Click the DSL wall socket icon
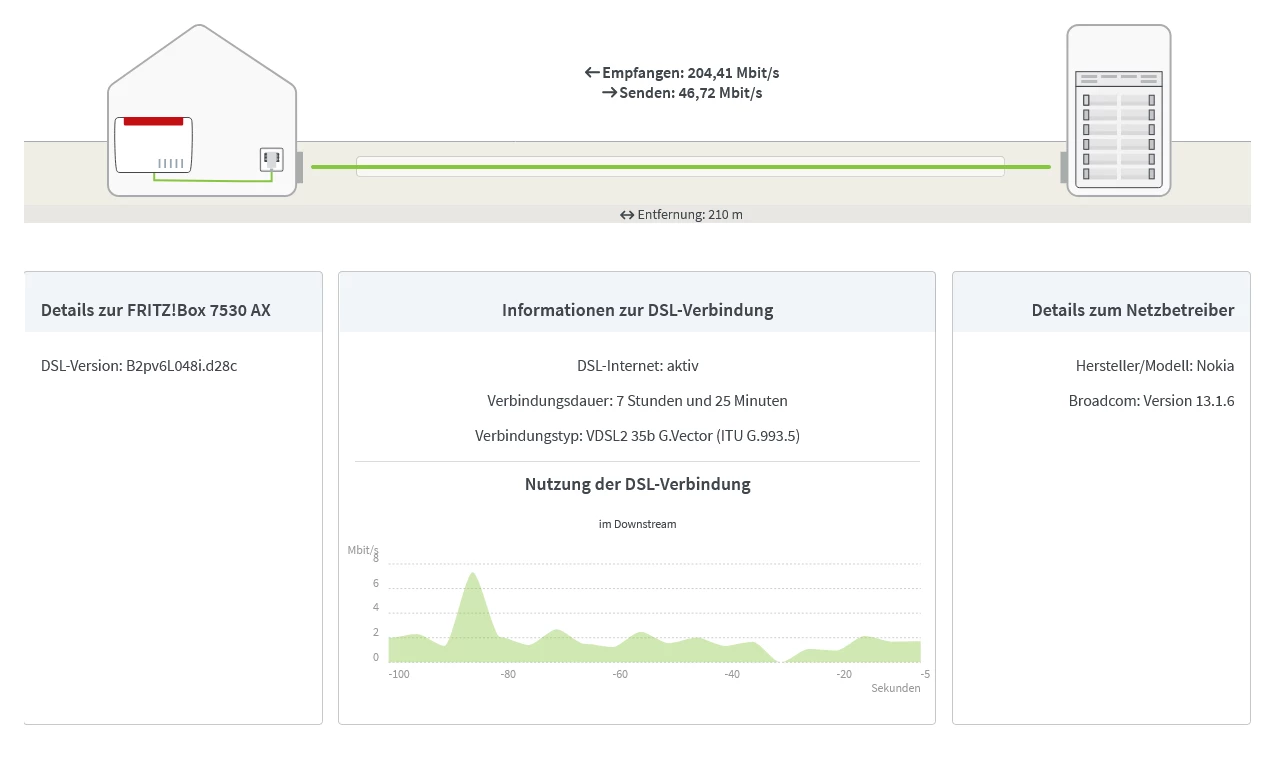 (x=272, y=159)
